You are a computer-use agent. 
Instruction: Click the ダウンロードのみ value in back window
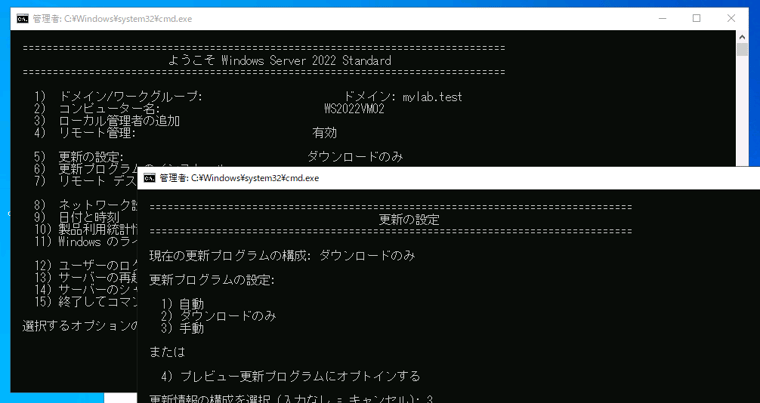(355, 157)
